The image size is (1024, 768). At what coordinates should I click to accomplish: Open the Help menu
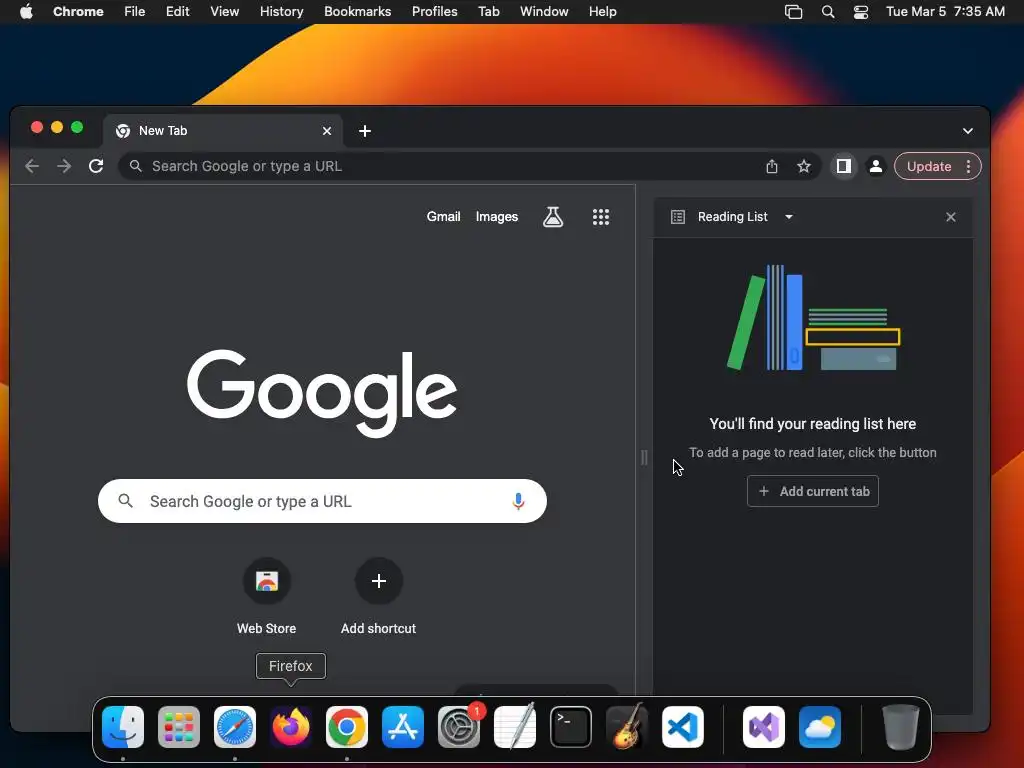[x=603, y=12]
